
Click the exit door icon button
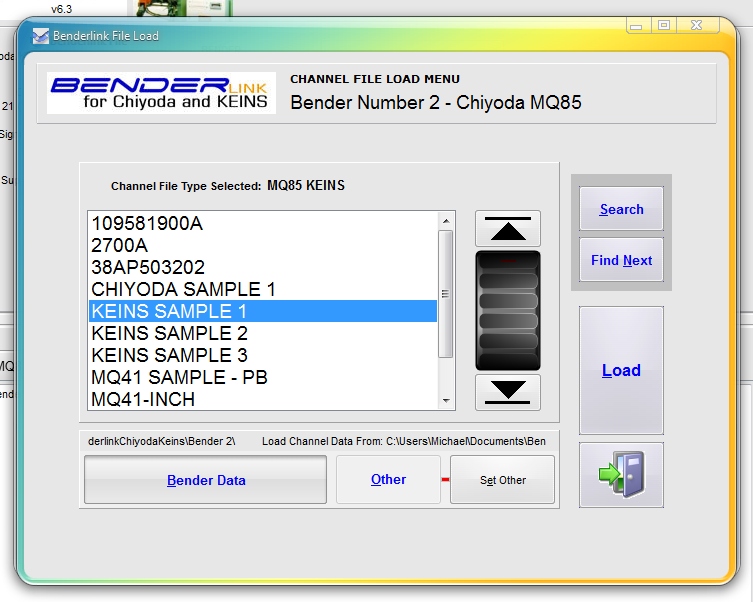(621, 475)
